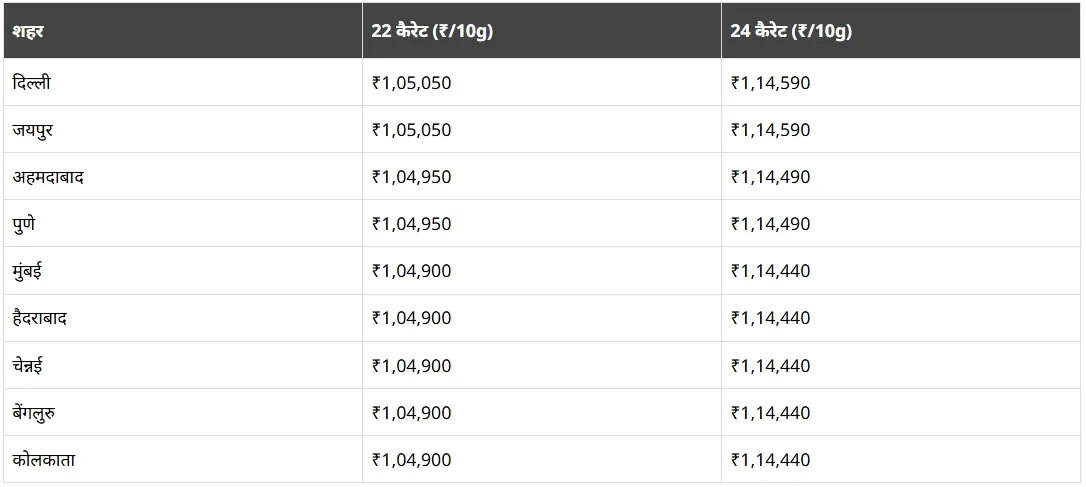Click कोलकाता 24 carat price cell
1086x487 pixels.
[900, 459]
